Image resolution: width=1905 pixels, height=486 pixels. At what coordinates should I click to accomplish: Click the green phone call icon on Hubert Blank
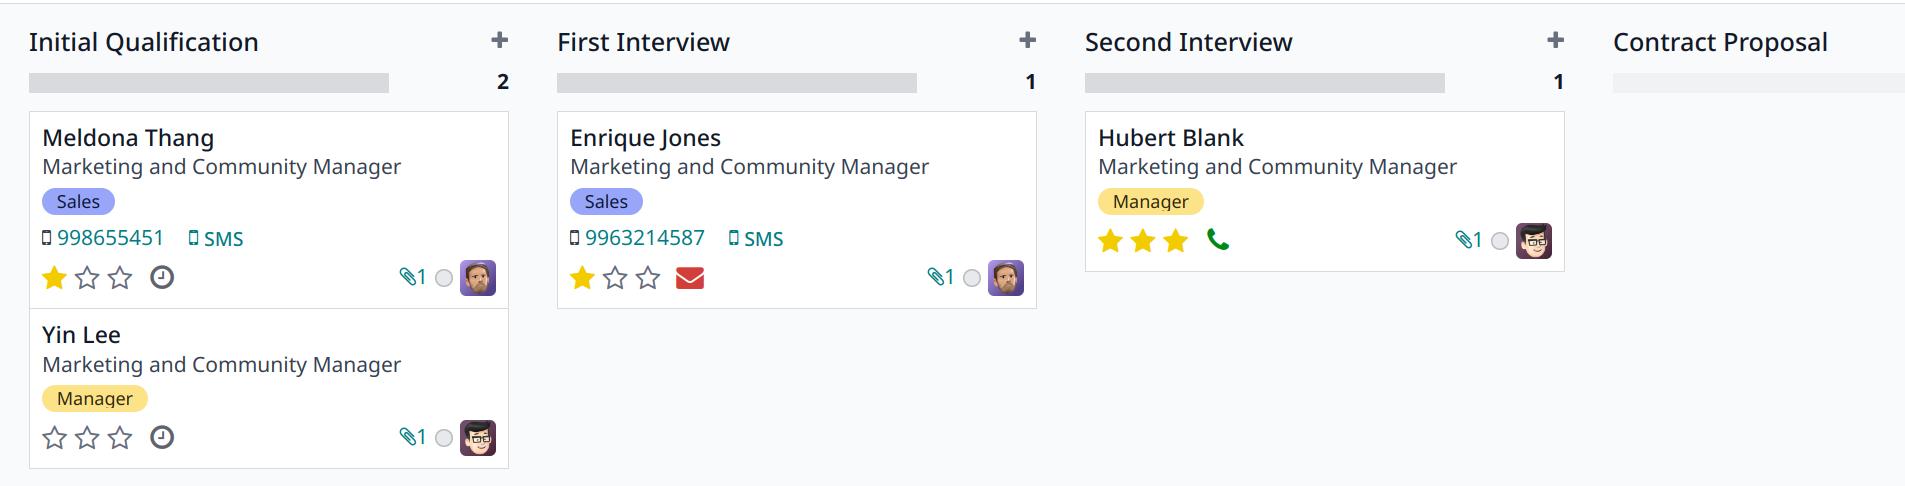[1218, 240]
